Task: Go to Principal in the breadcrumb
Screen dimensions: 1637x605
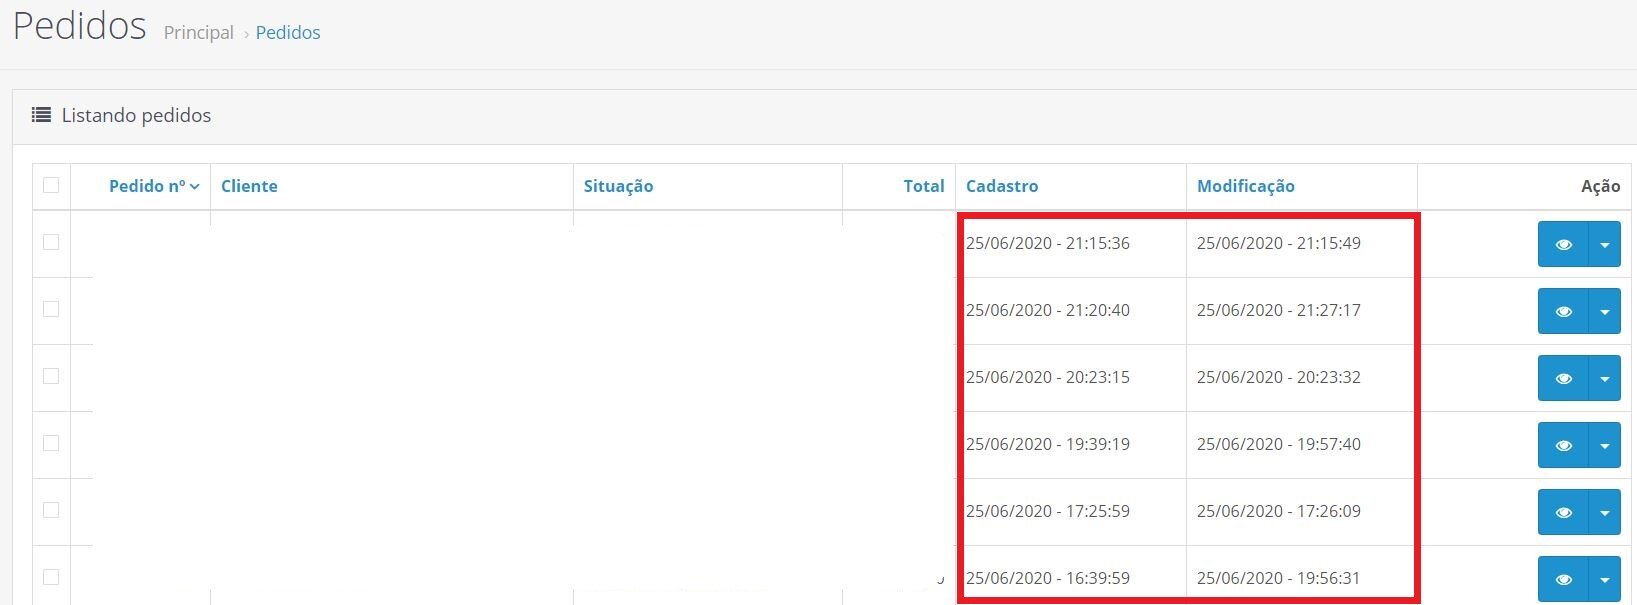Action: click(198, 33)
